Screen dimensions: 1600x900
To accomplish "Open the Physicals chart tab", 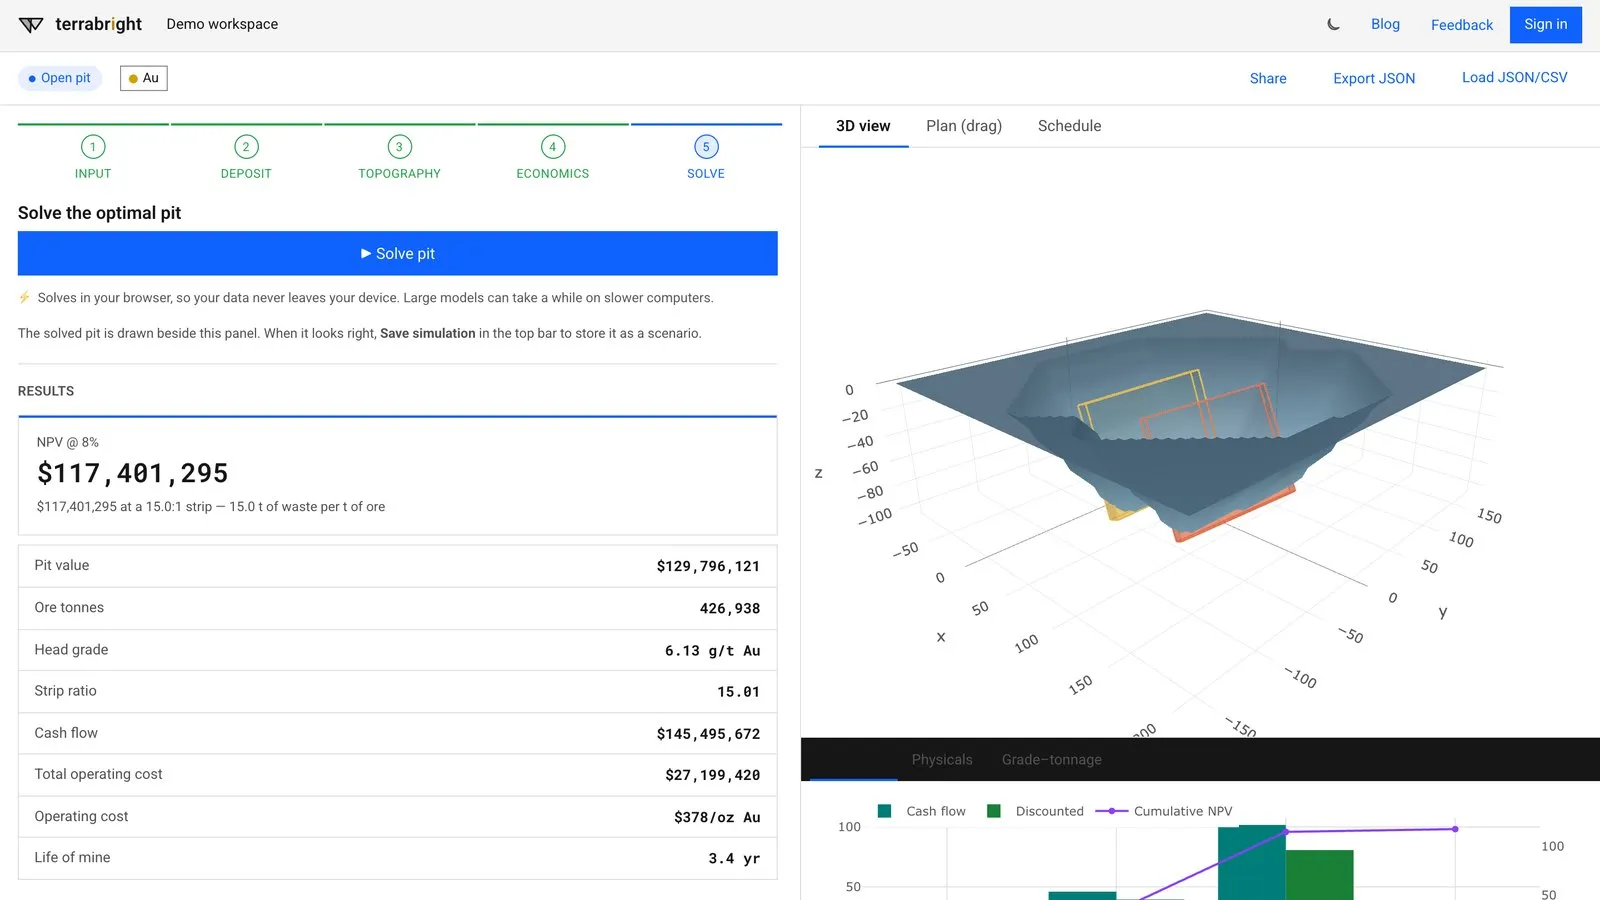I will (942, 760).
